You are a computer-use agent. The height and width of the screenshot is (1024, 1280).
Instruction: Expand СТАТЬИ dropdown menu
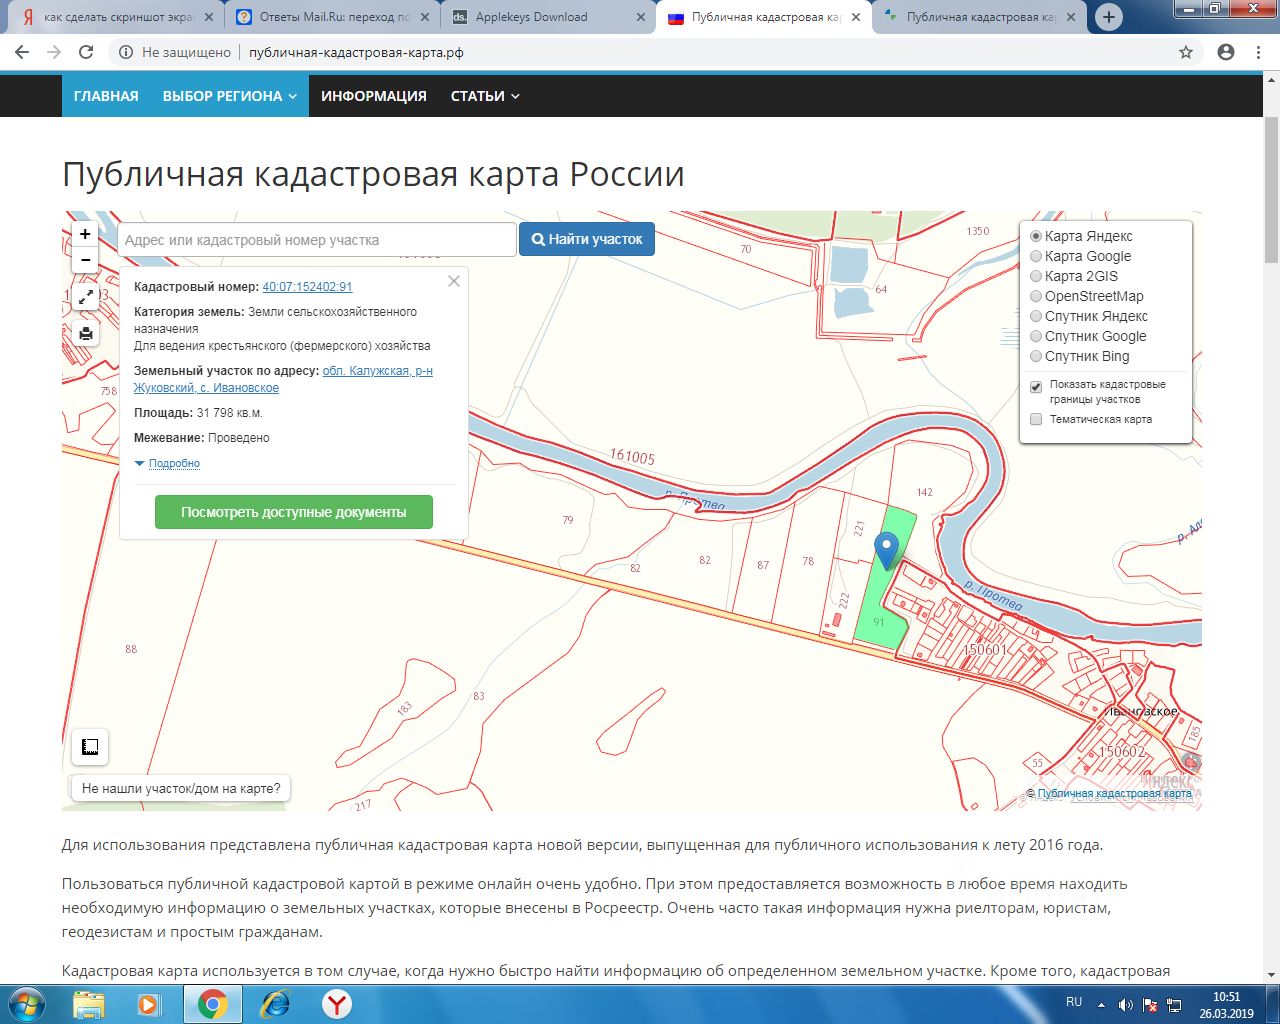click(485, 96)
